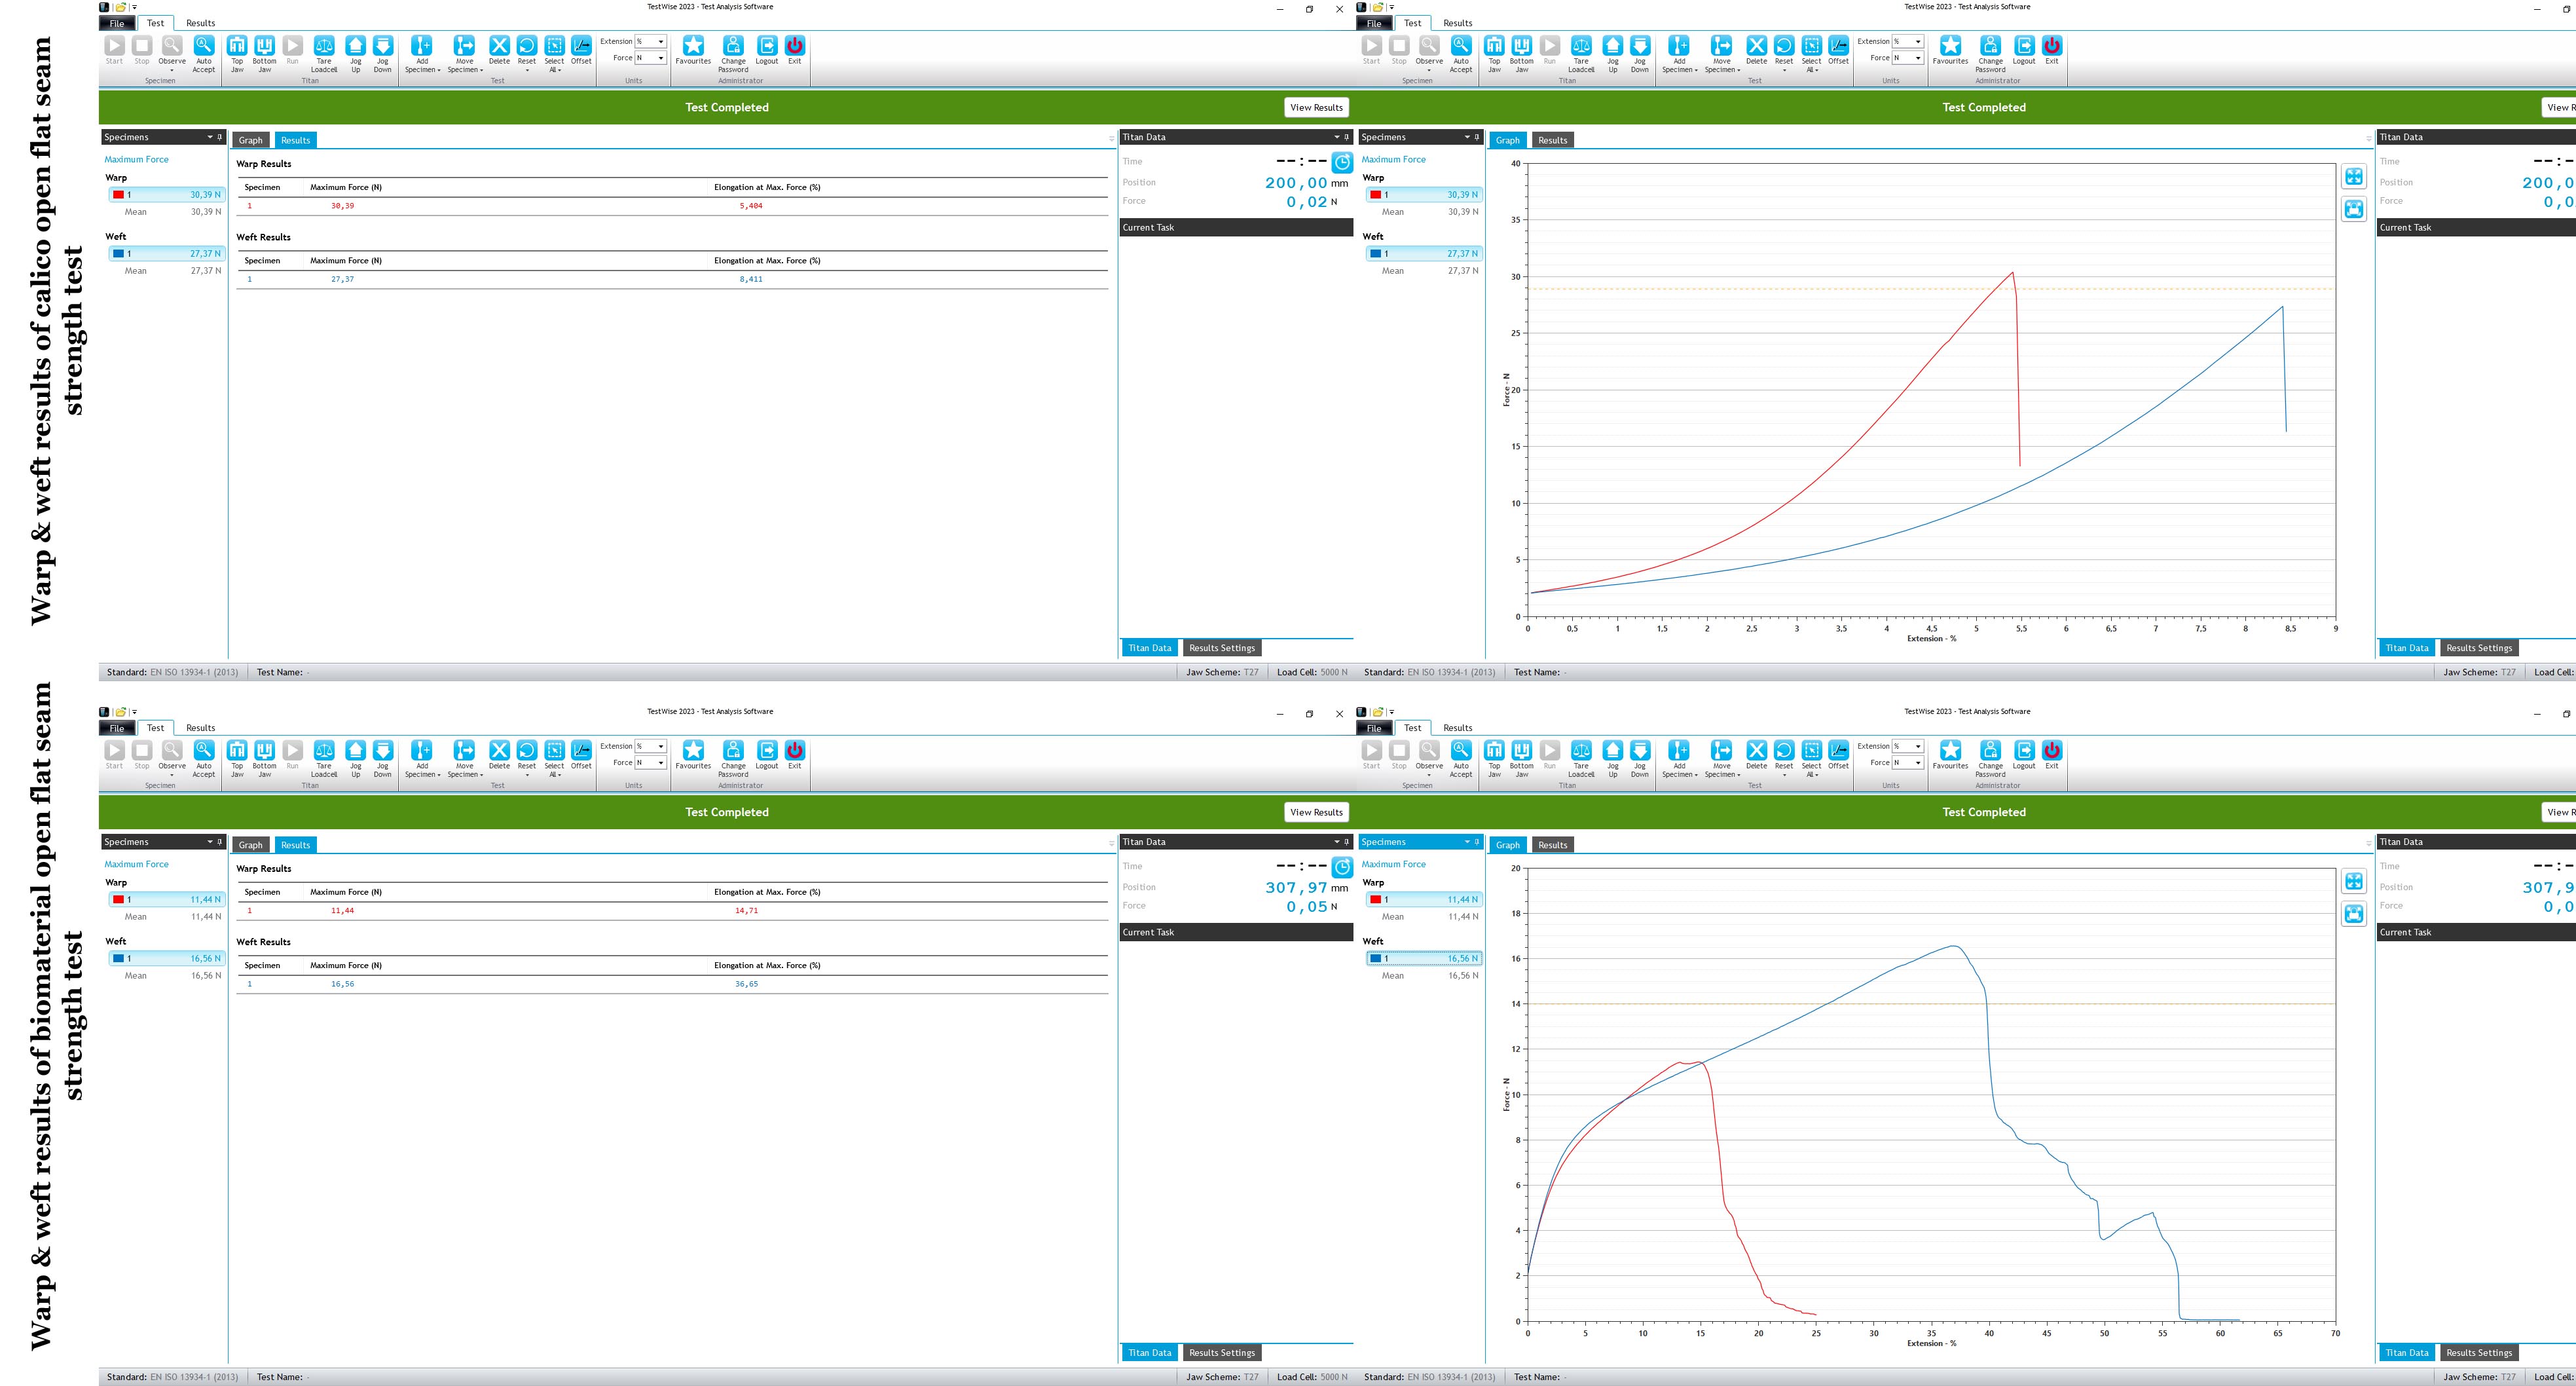The height and width of the screenshot is (1386, 2576).
Task: Open Results Settings in the calico graph window
Action: (2478, 648)
